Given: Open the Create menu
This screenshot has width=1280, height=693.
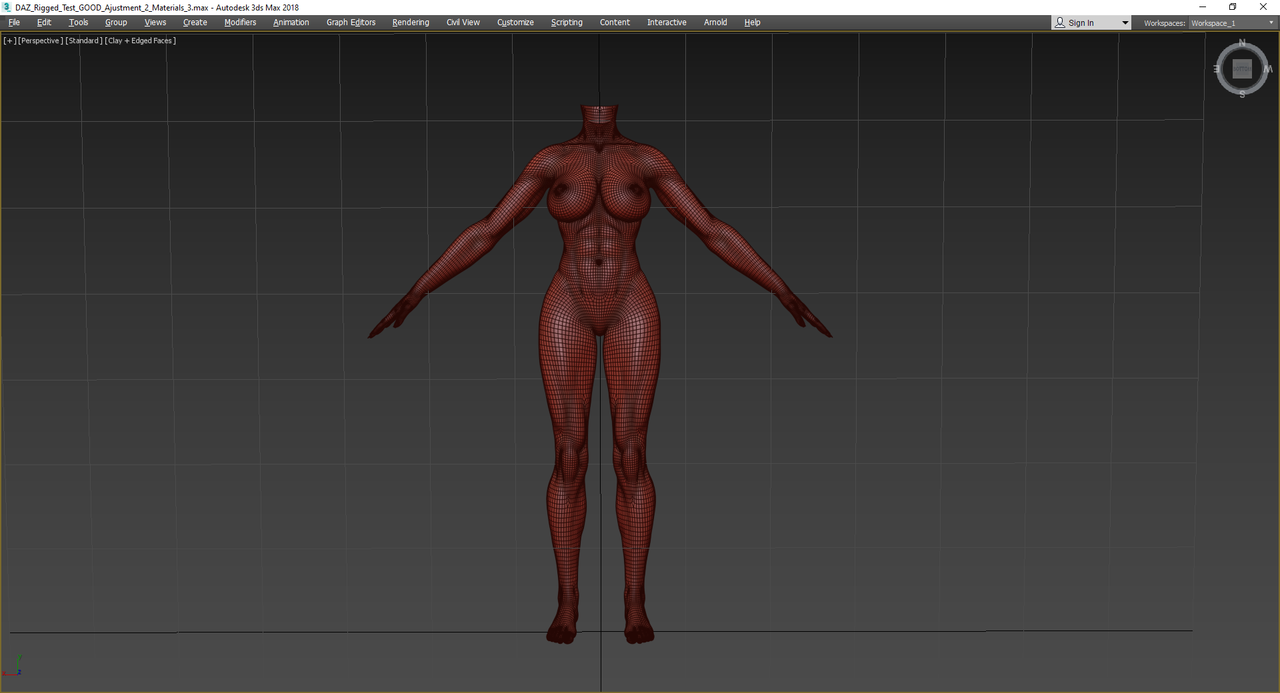Looking at the screenshot, I should [x=195, y=22].
